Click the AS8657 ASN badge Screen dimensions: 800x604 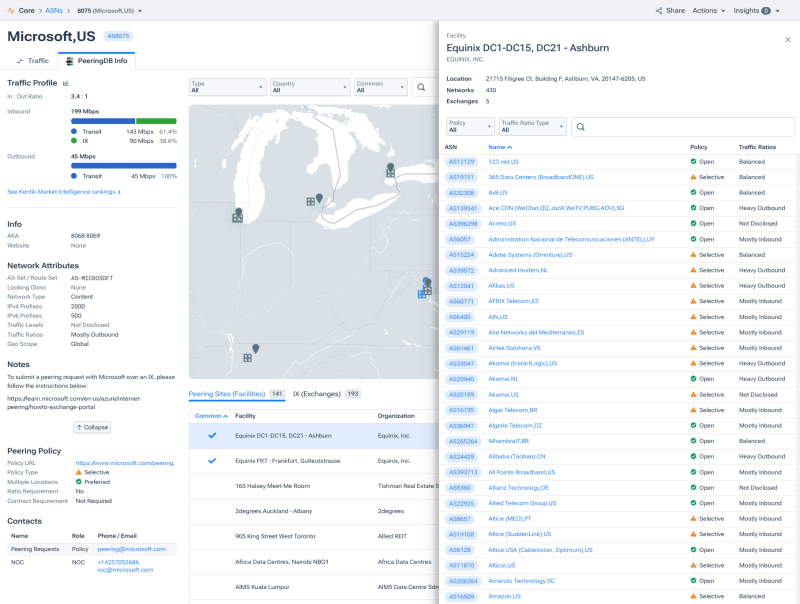(460, 519)
